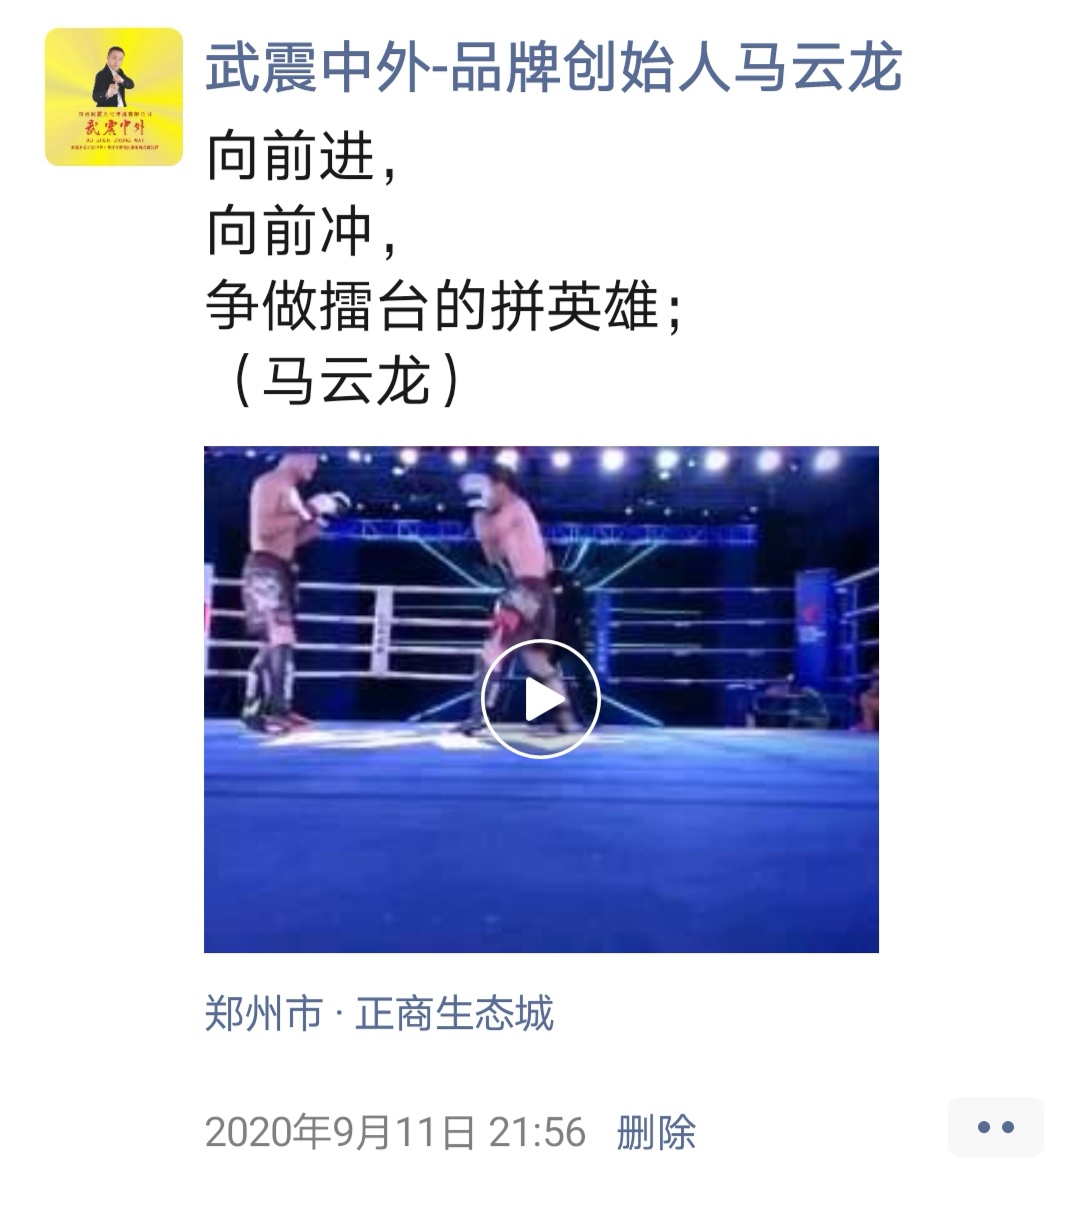The width and height of the screenshot is (1080, 1212).
Task: Click the blue ring floor in the video
Action: [541, 840]
